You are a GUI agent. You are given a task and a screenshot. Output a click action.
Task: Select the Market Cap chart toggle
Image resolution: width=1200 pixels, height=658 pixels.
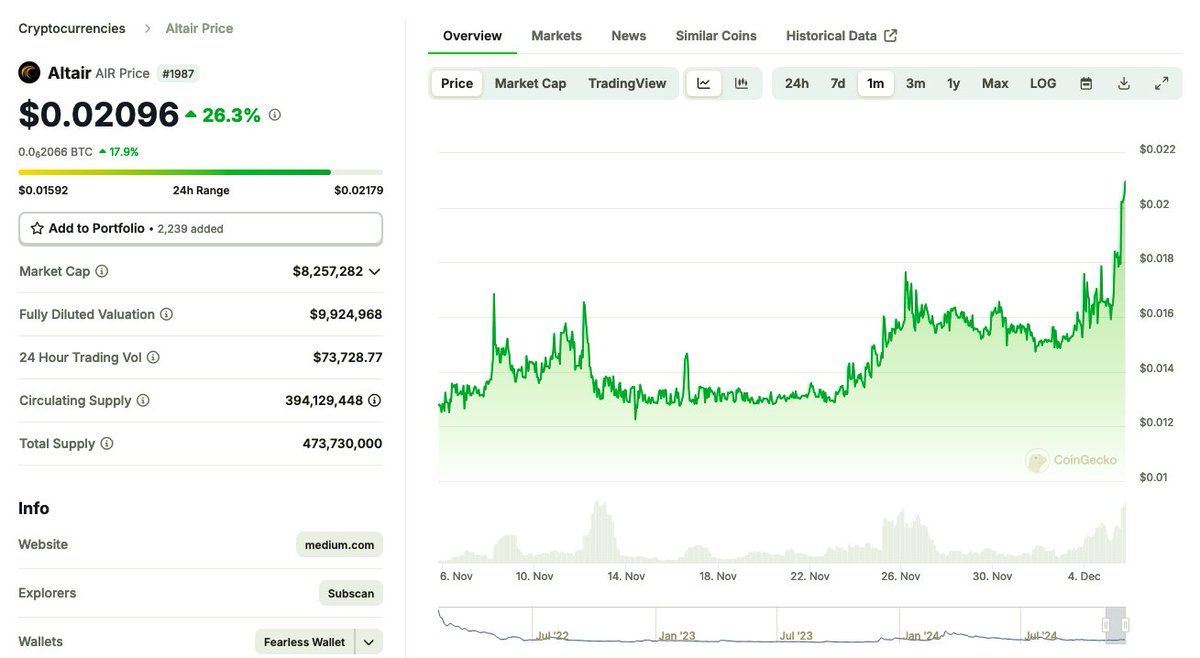530,84
